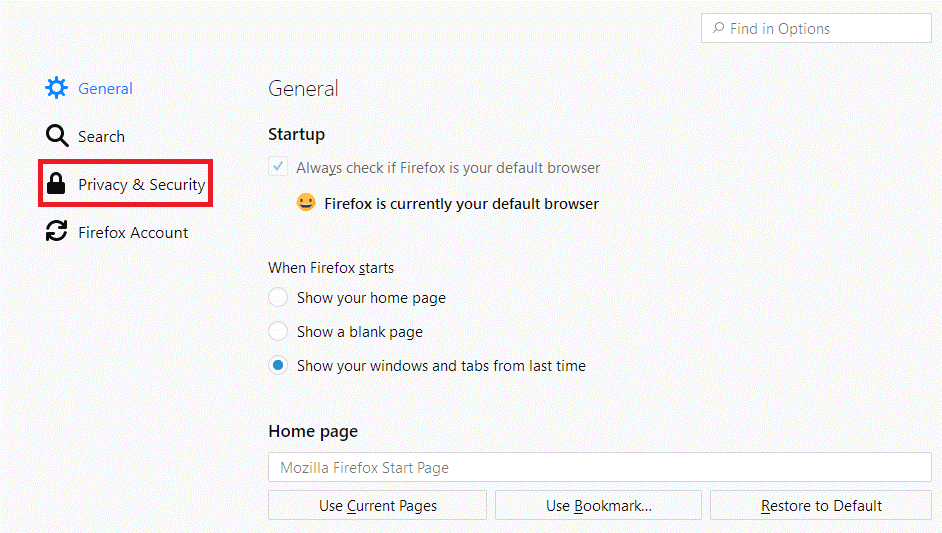Switch to the Firefox Account section
Viewport: 942px width, 533px height.
point(133,232)
